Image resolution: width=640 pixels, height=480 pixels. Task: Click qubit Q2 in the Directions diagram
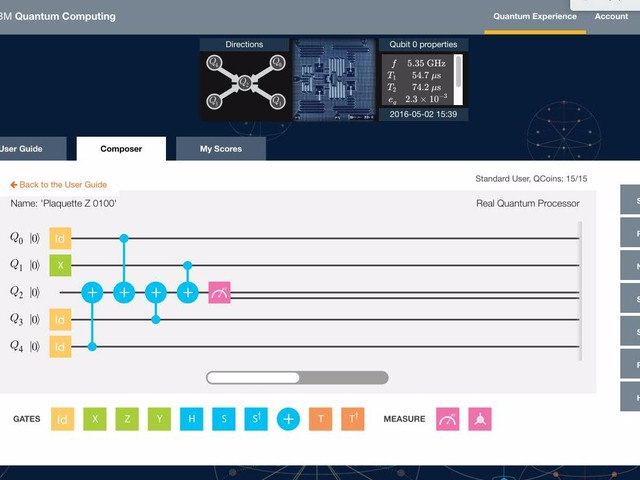click(x=244, y=82)
